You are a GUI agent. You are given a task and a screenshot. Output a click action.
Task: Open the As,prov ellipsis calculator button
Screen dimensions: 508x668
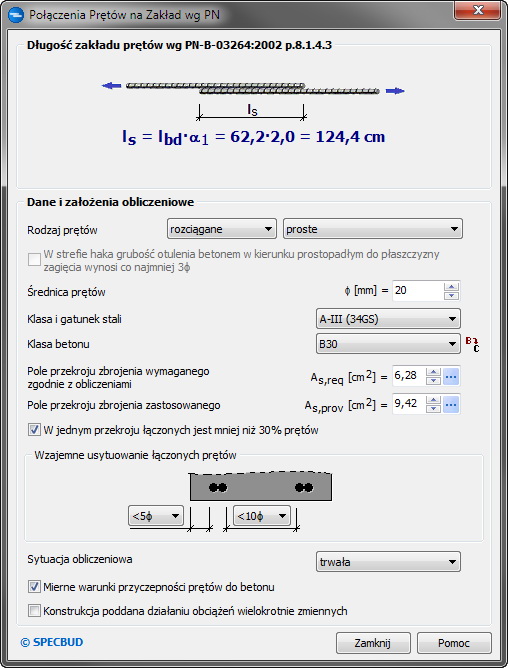point(451,404)
